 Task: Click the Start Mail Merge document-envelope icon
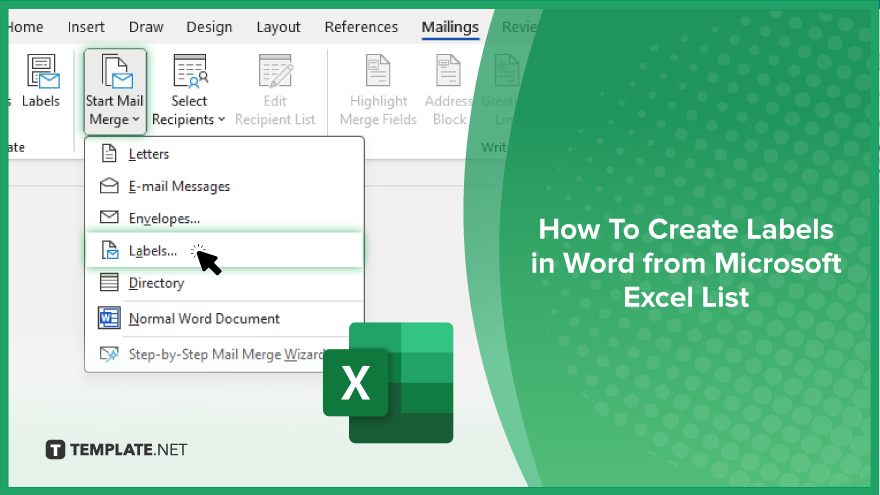pos(117,72)
